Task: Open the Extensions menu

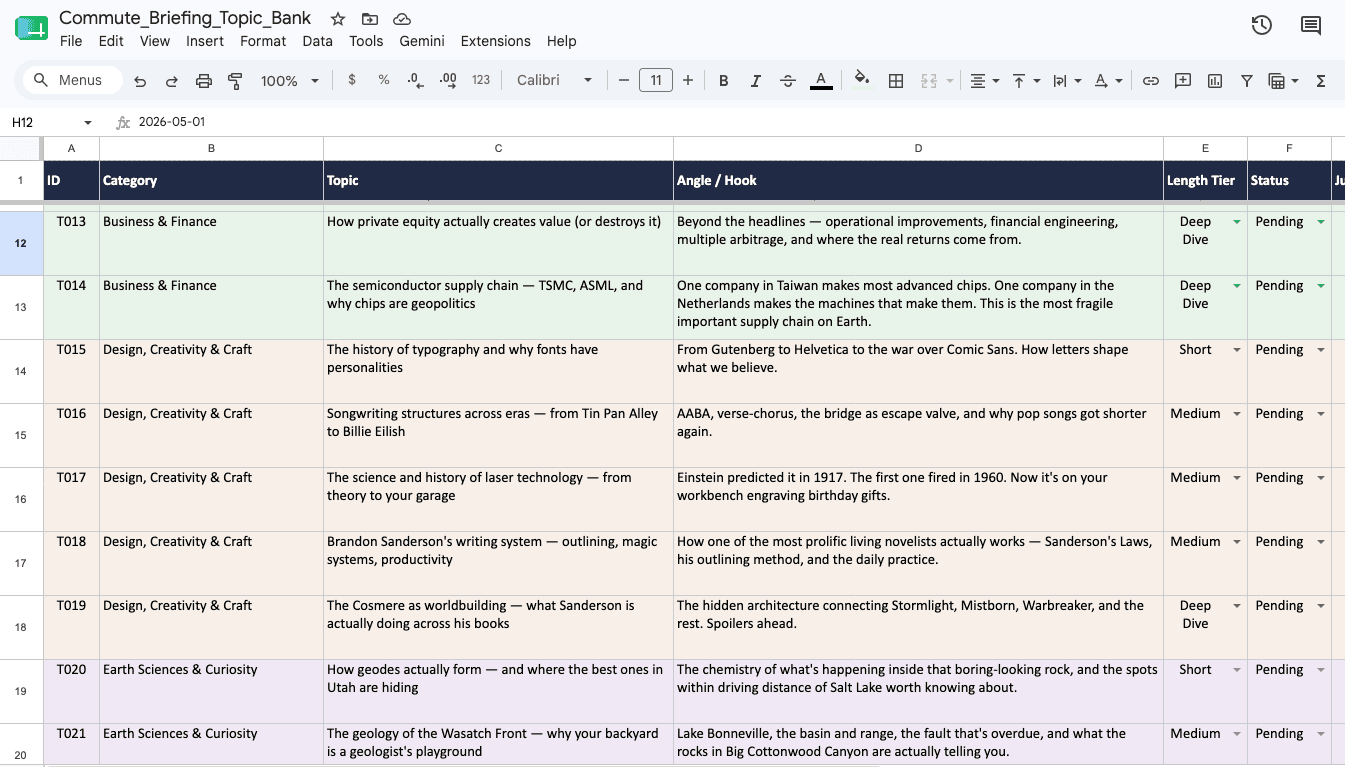Action: point(496,41)
